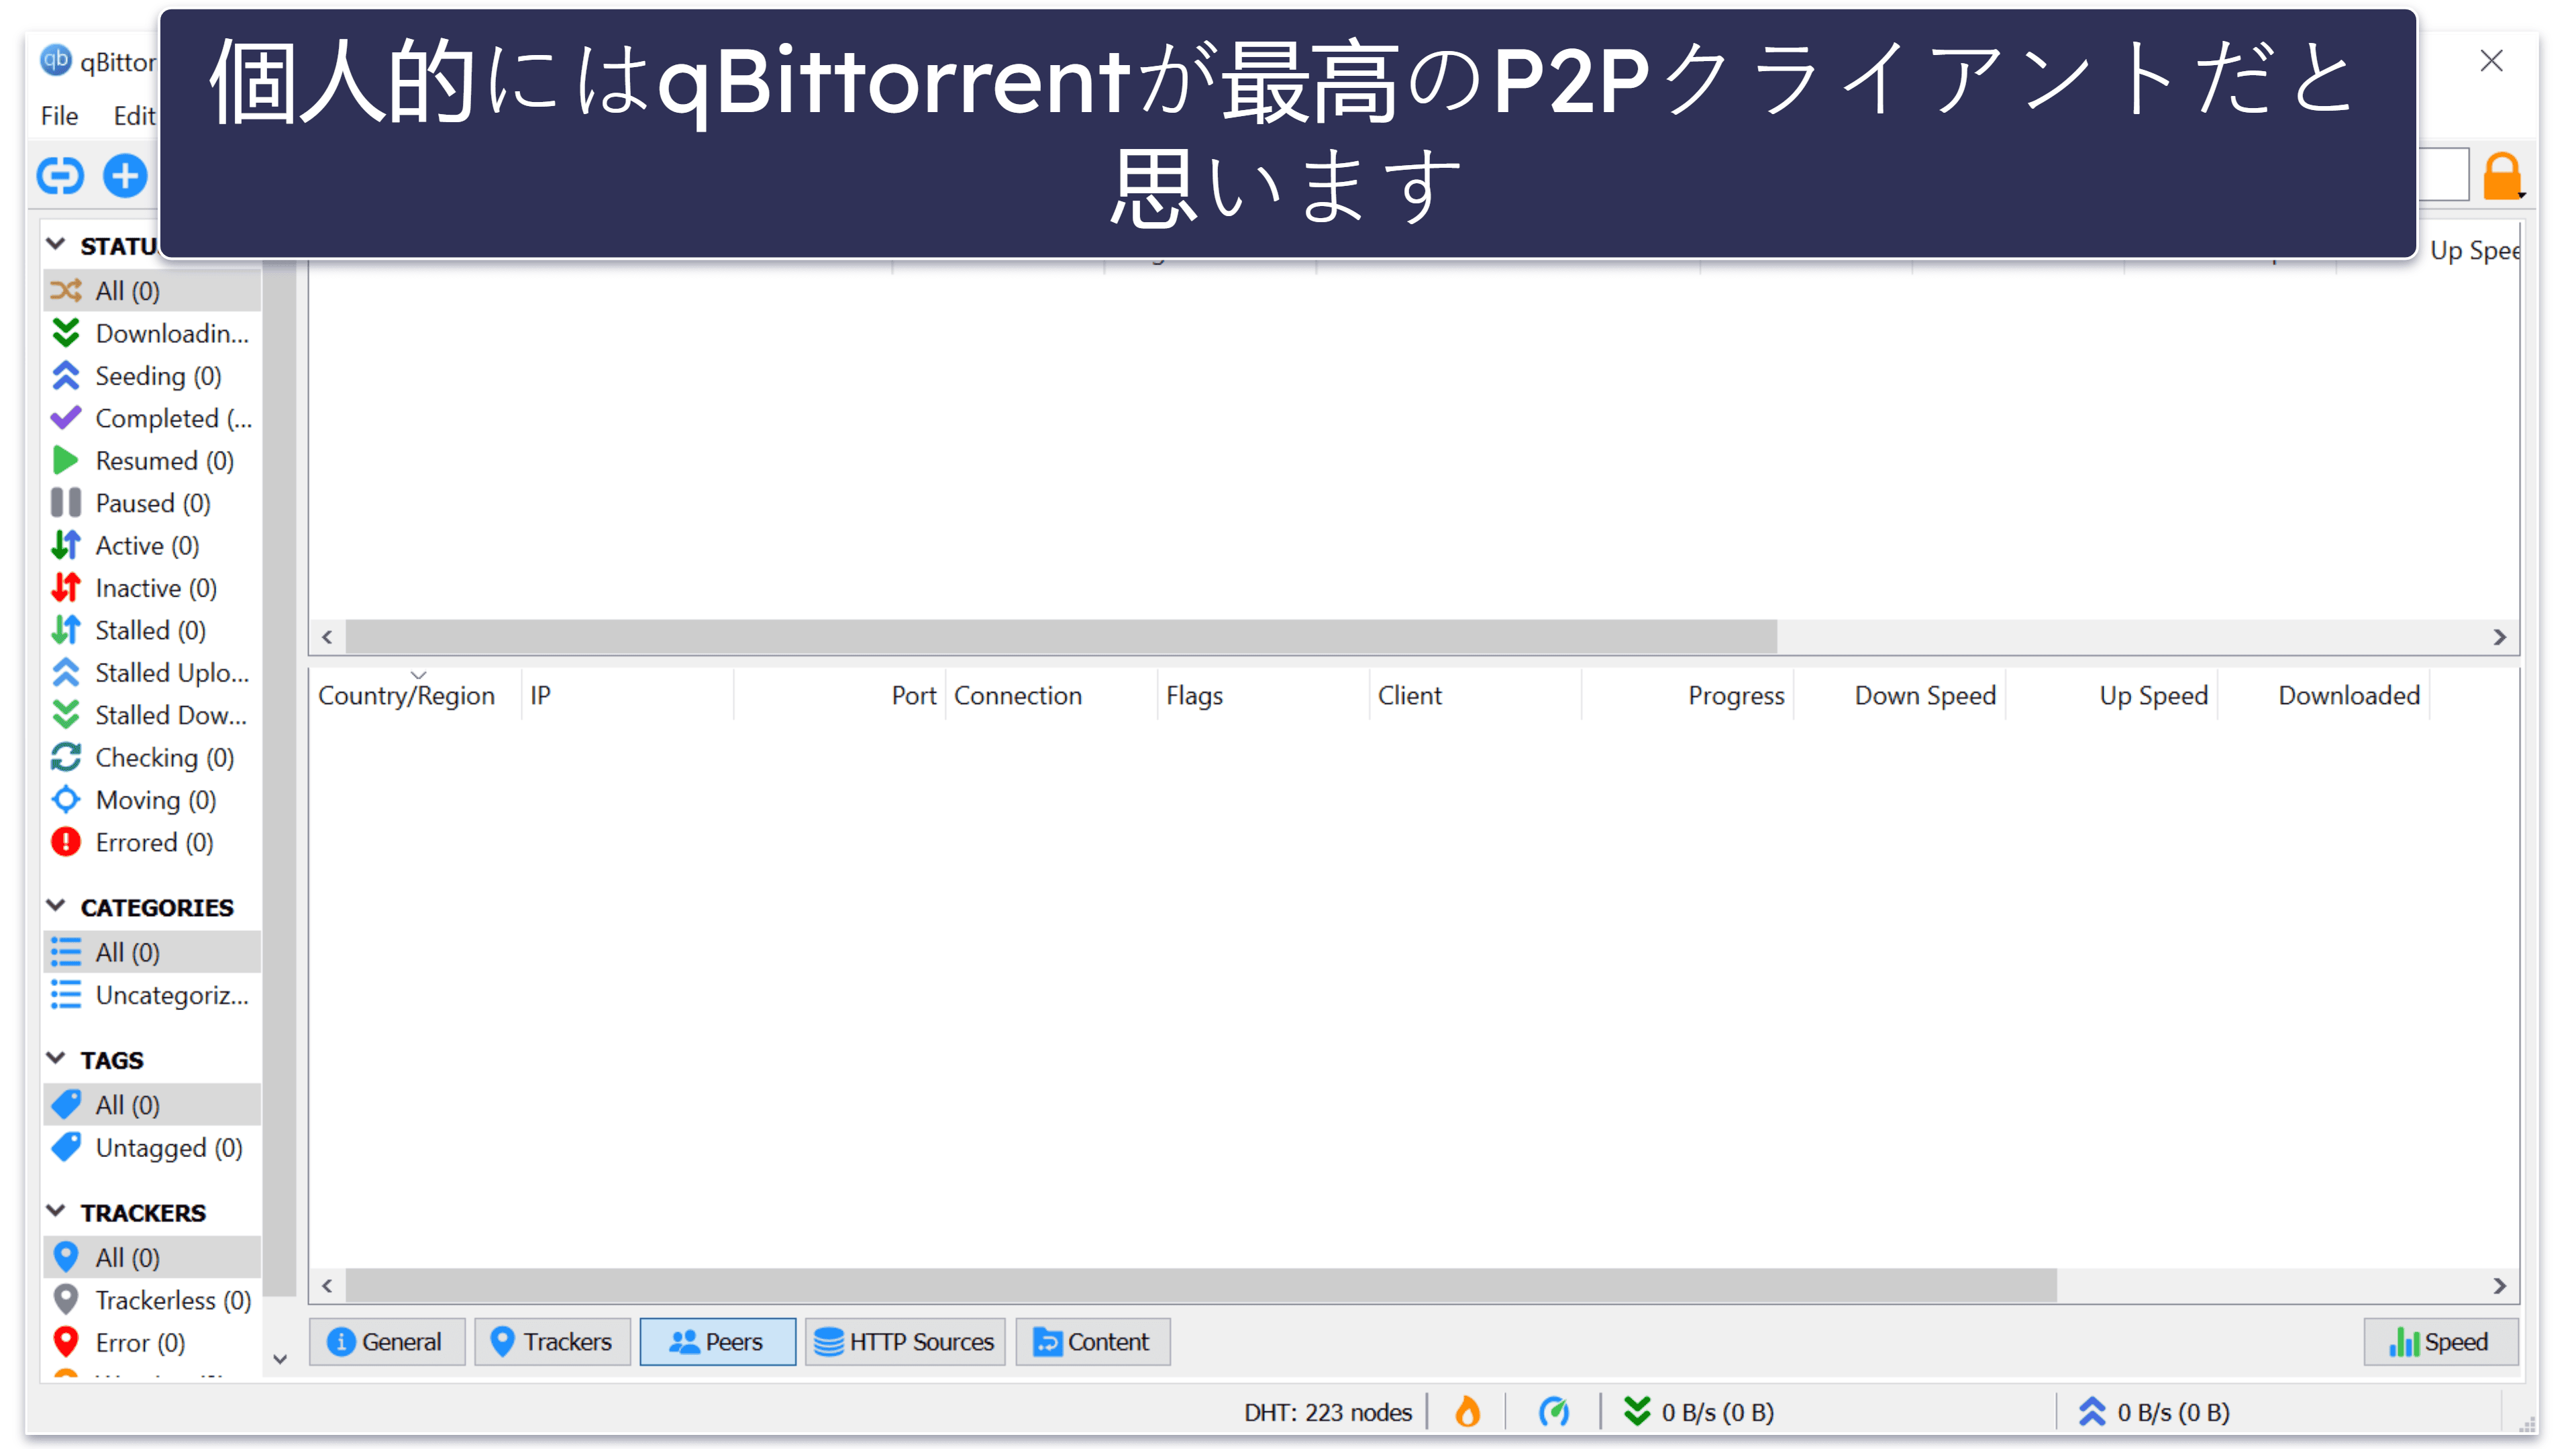2576x1449 pixels.
Task: Open the Speed graph tab
Action: (2440, 1342)
